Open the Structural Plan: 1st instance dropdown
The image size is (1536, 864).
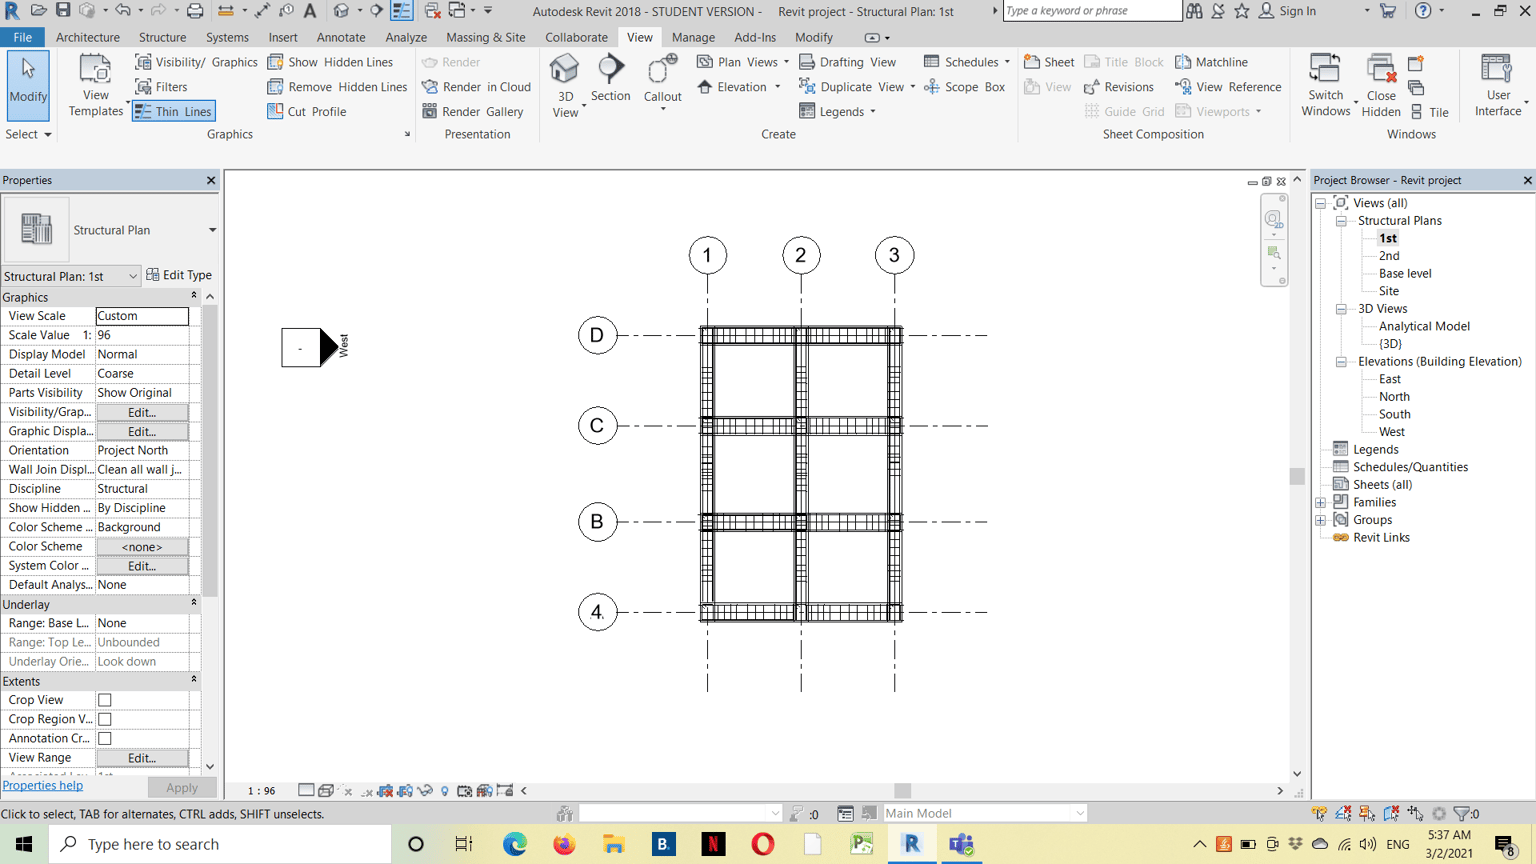[132, 276]
